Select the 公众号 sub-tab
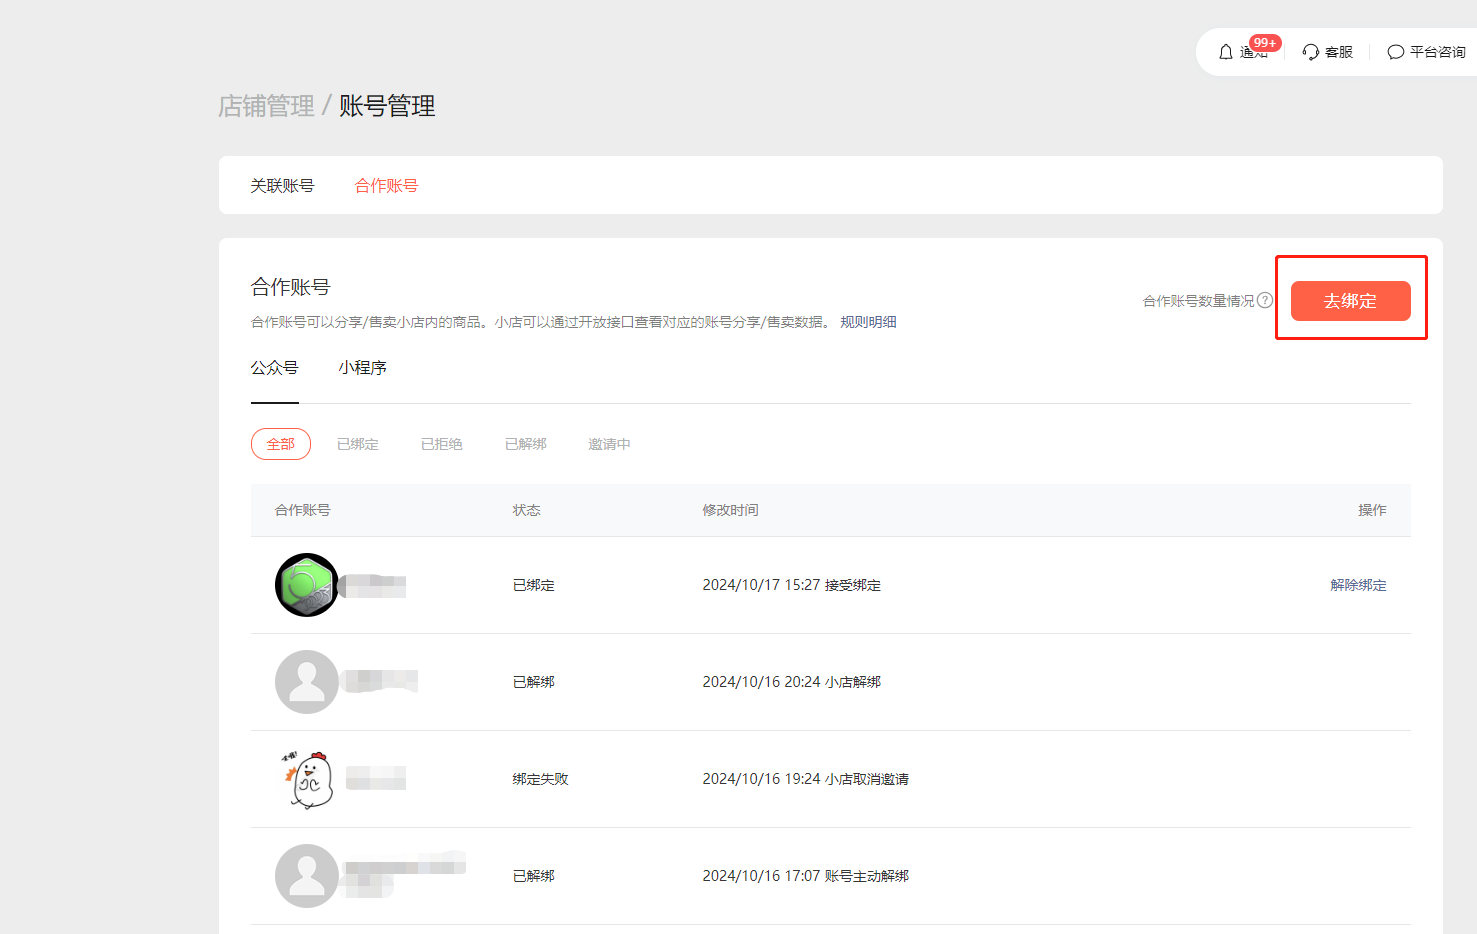The height and width of the screenshot is (934, 1477). pyautogui.click(x=275, y=368)
